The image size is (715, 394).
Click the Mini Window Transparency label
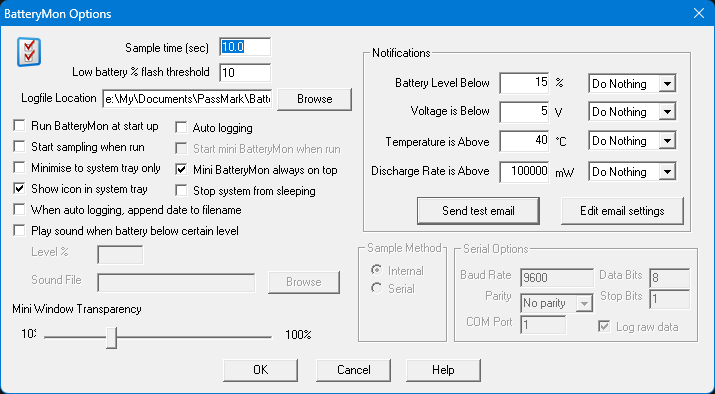[77, 309]
